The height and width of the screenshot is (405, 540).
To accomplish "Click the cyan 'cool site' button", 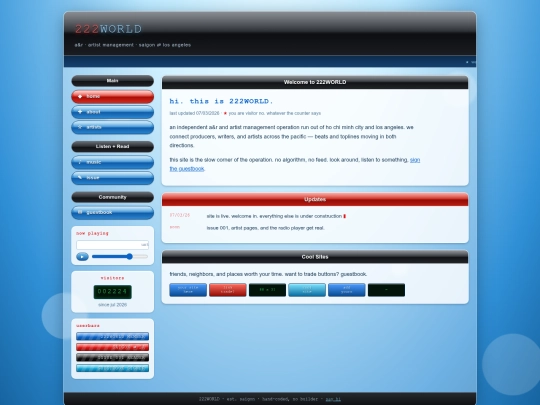I will click(307, 290).
